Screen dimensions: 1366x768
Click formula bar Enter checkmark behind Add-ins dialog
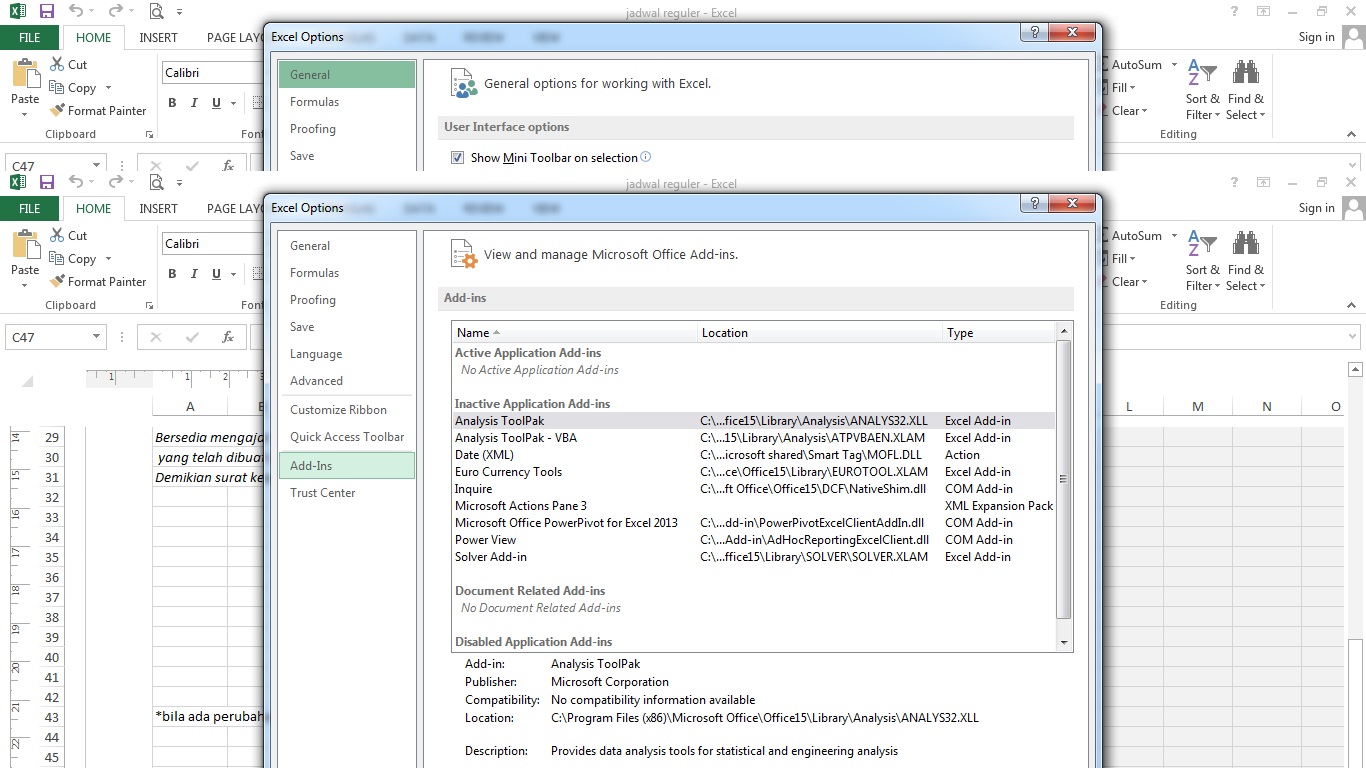click(192, 337)
